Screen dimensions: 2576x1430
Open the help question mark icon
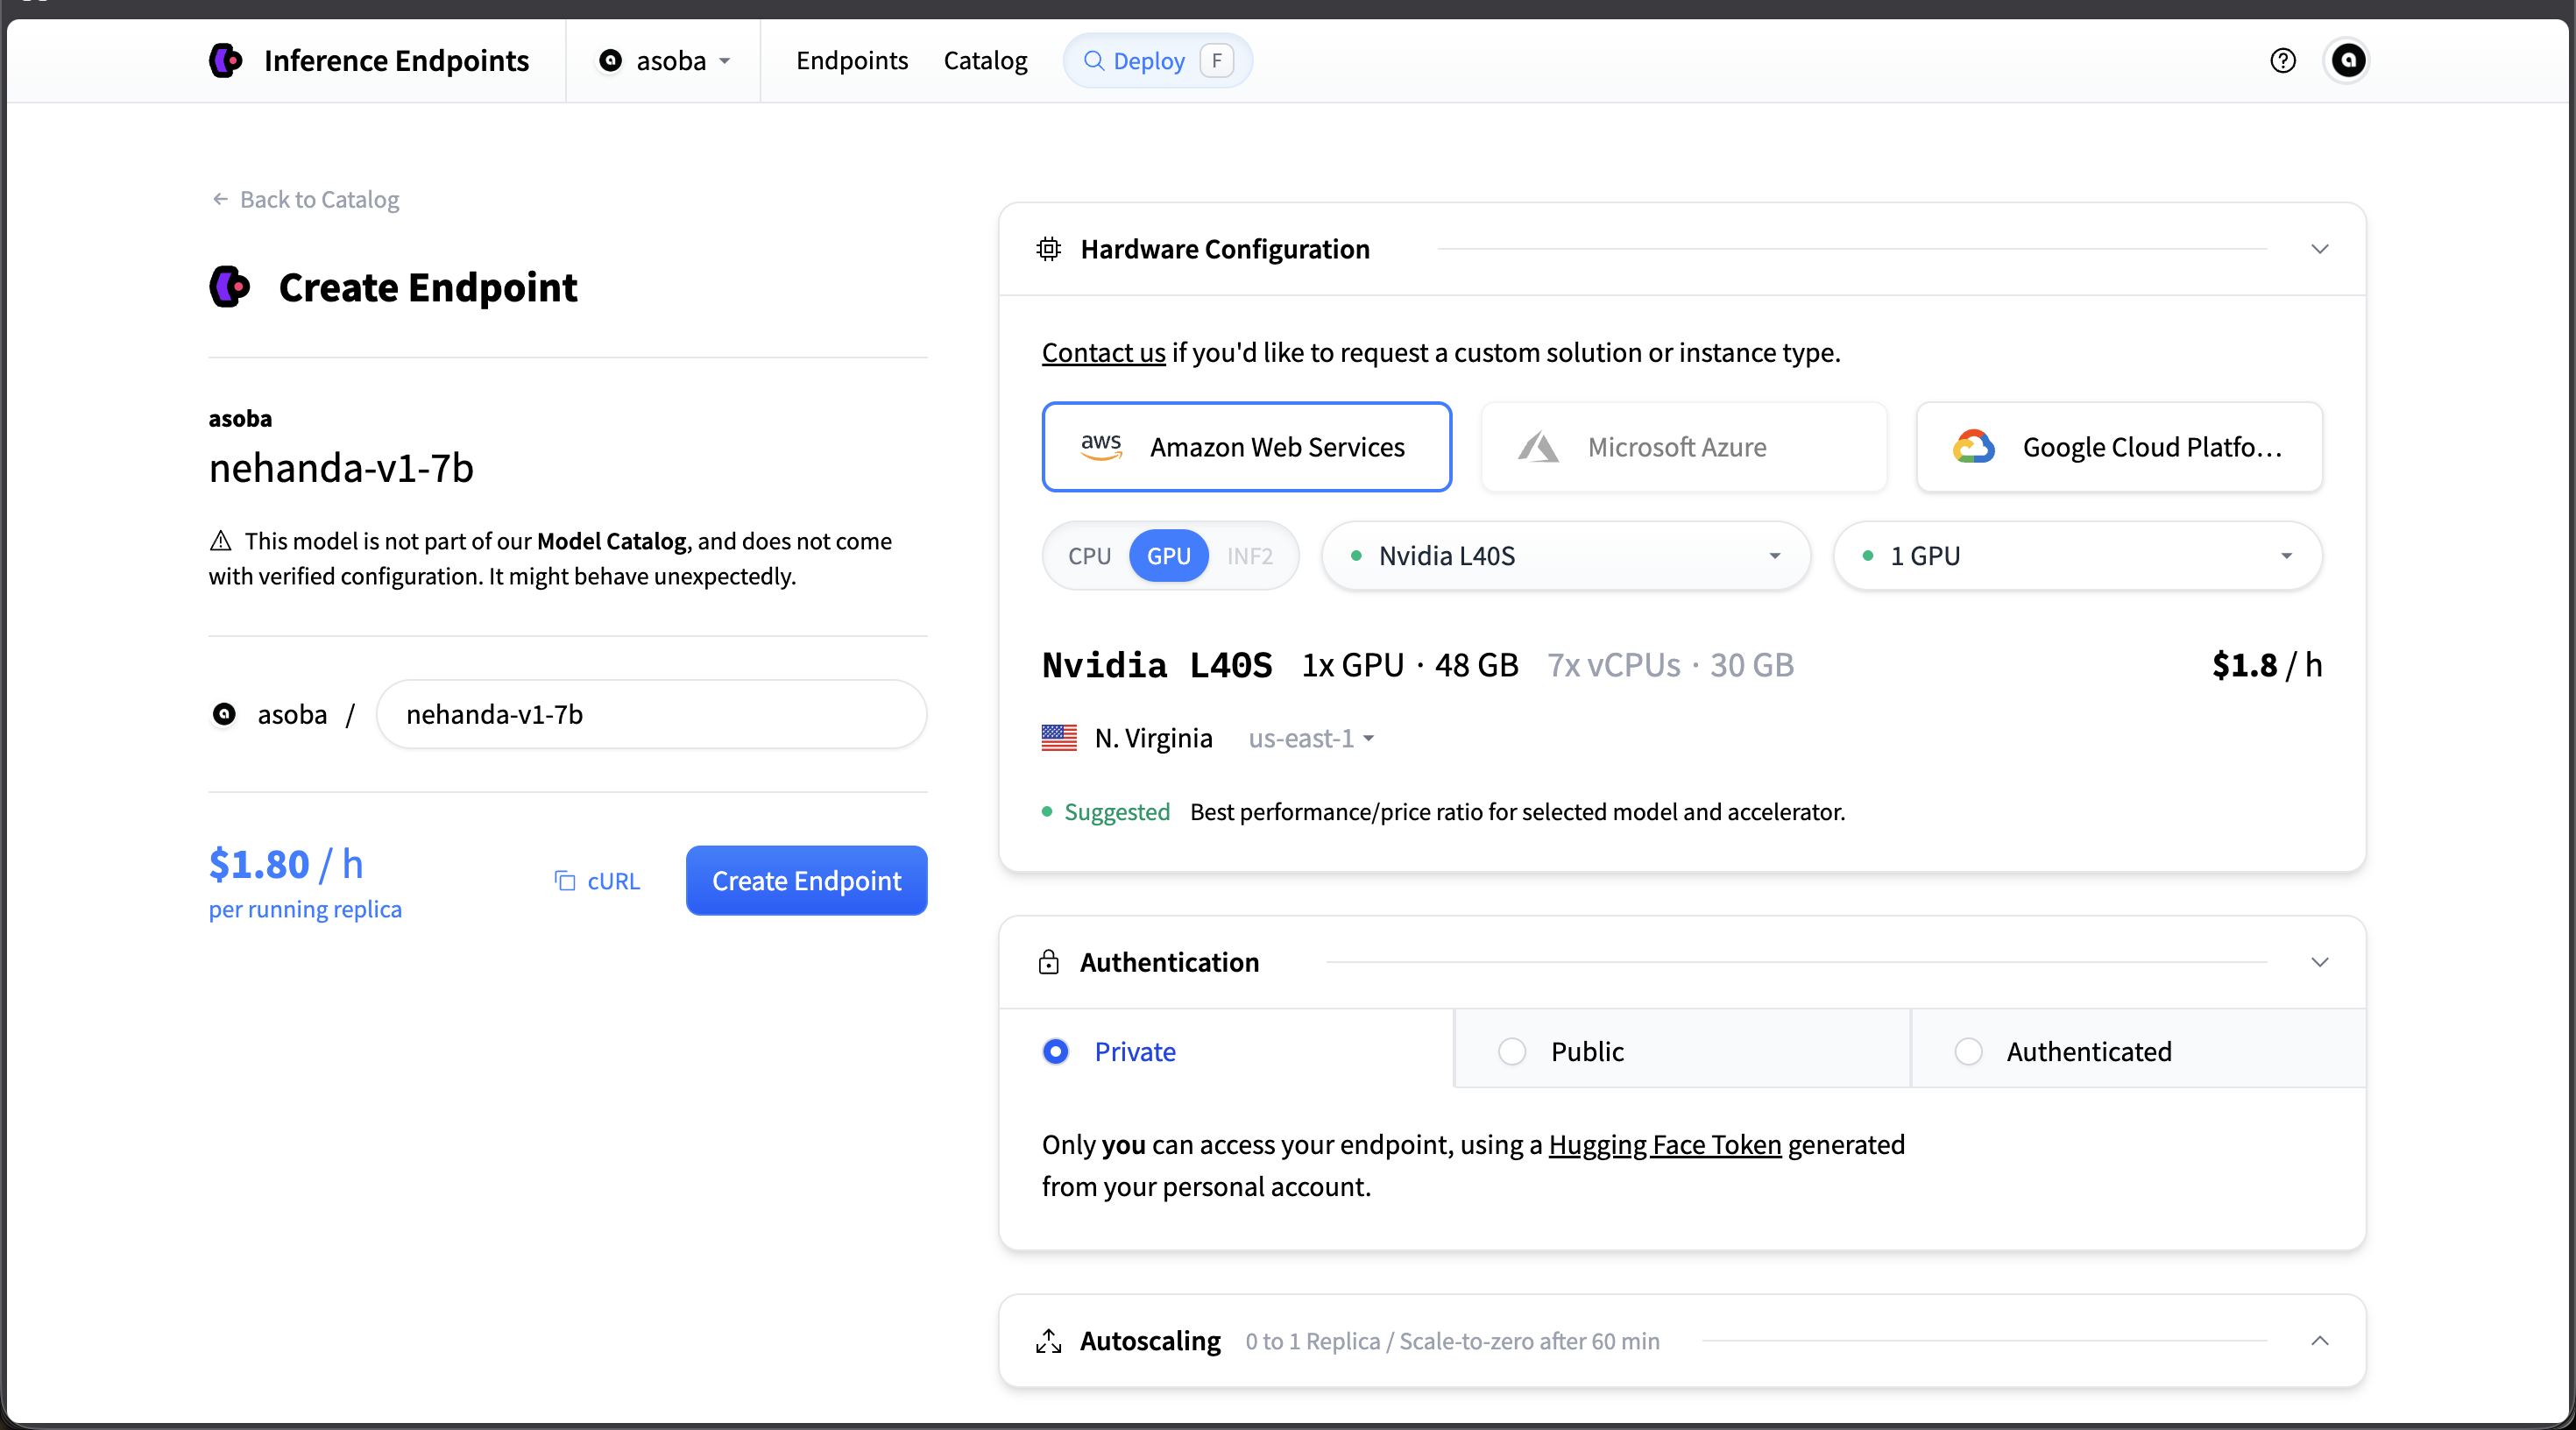coord(2282,60)
